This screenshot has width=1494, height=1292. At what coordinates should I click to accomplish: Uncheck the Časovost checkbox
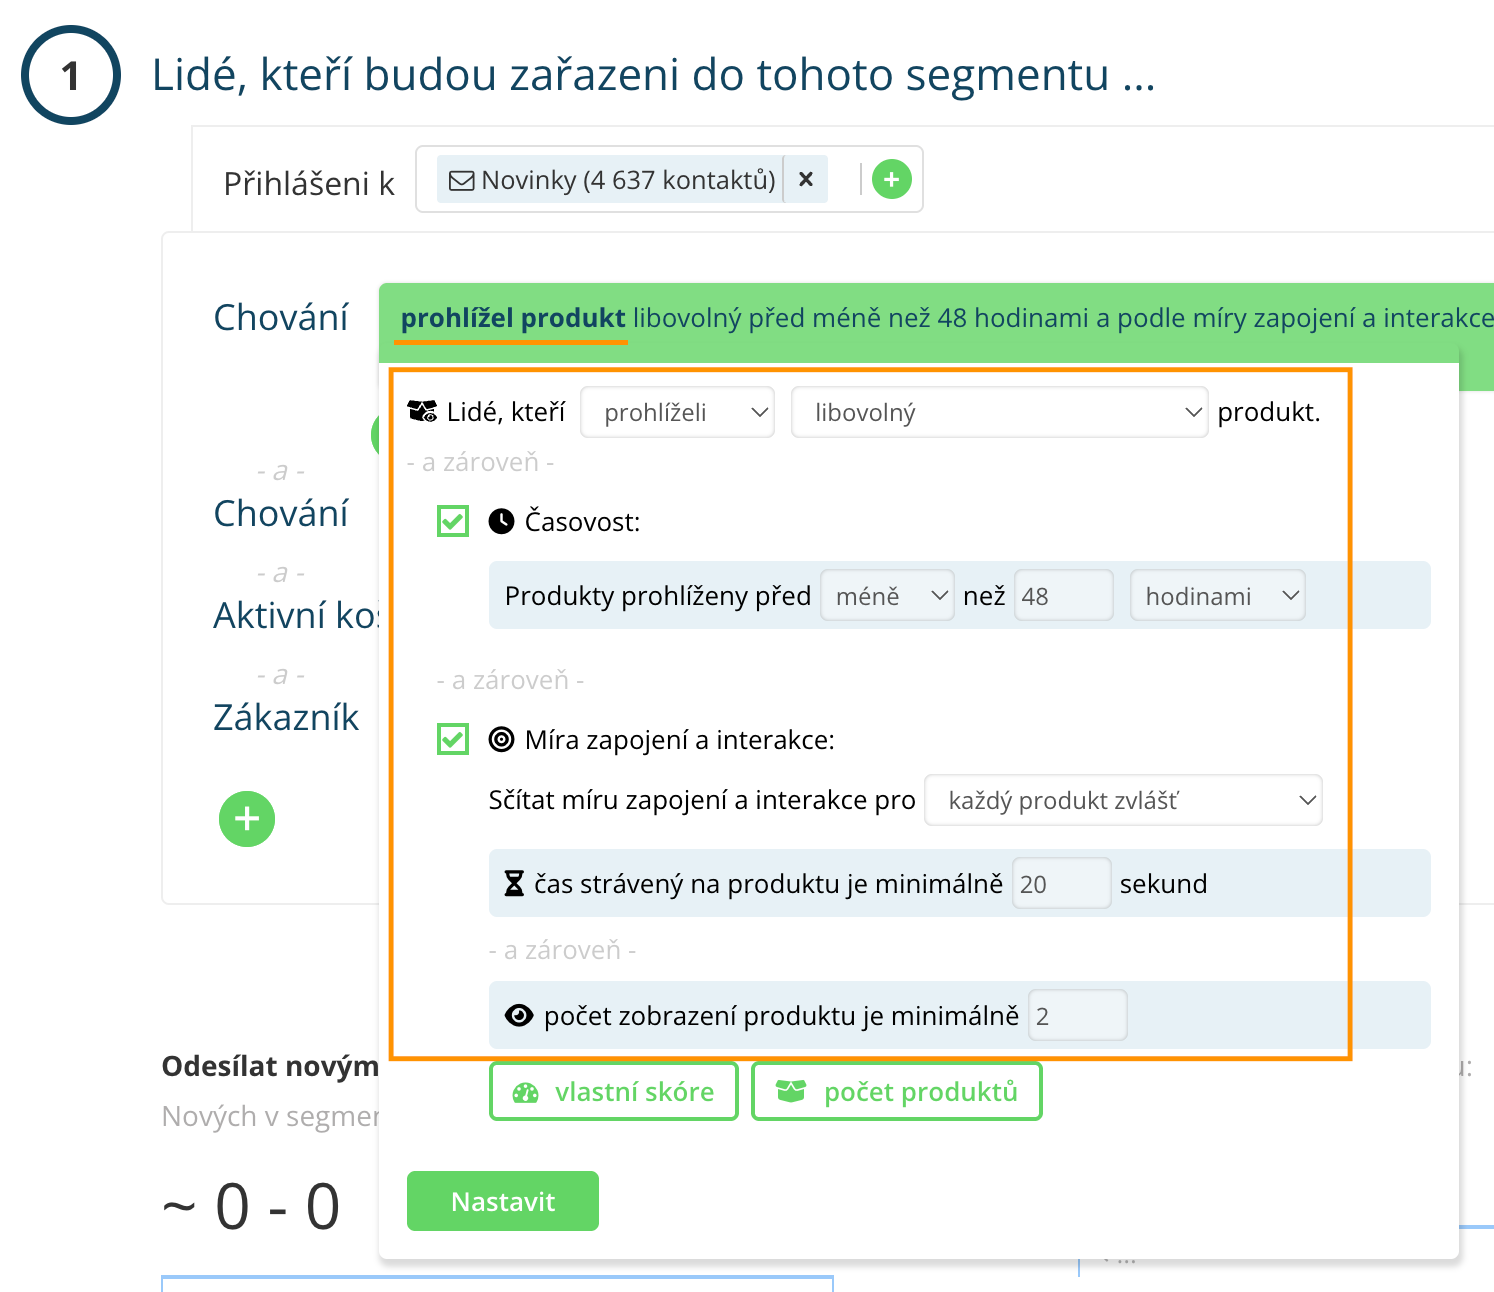pyautogui.click(x=453, y=521)
